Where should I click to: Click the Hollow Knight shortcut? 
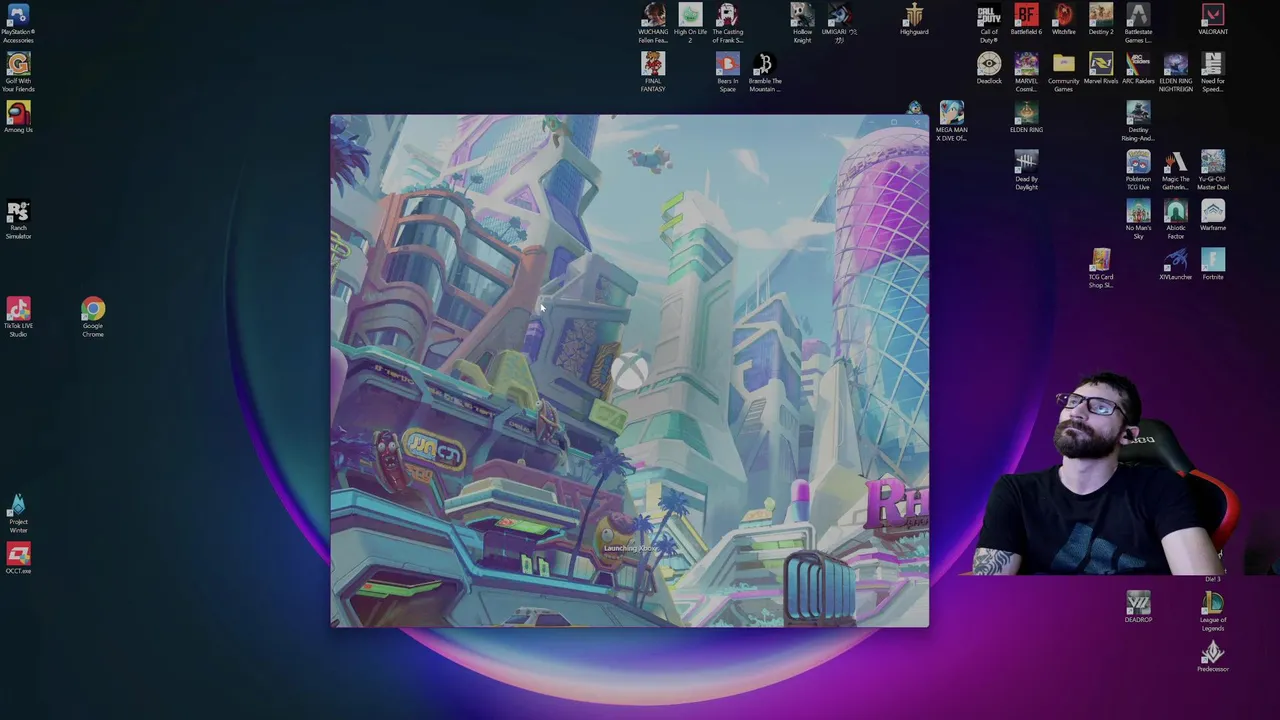click(x=802, y=23)
